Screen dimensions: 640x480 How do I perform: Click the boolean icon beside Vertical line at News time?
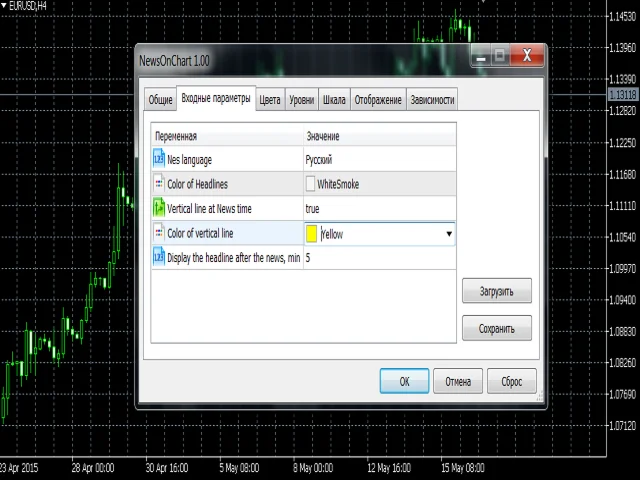(159, 208)
